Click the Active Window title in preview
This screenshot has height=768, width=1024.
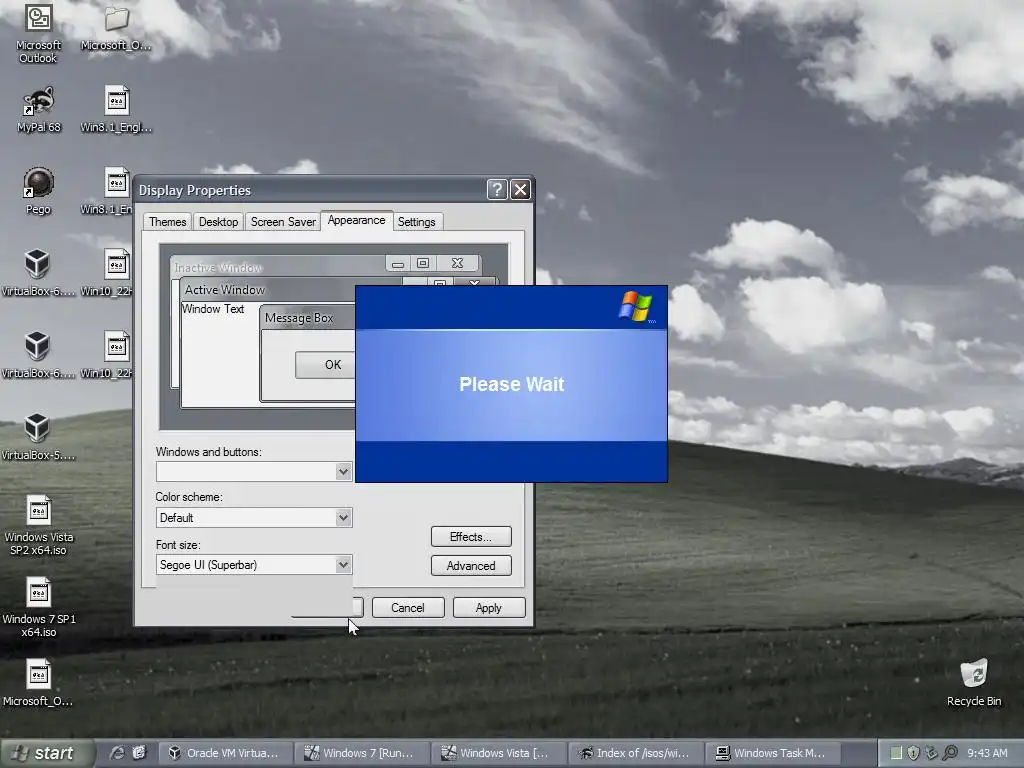pos(225,290)
